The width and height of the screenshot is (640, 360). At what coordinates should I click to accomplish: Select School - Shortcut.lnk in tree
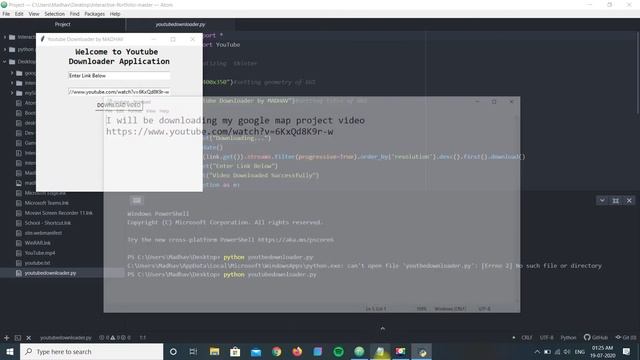coord(47,223)
